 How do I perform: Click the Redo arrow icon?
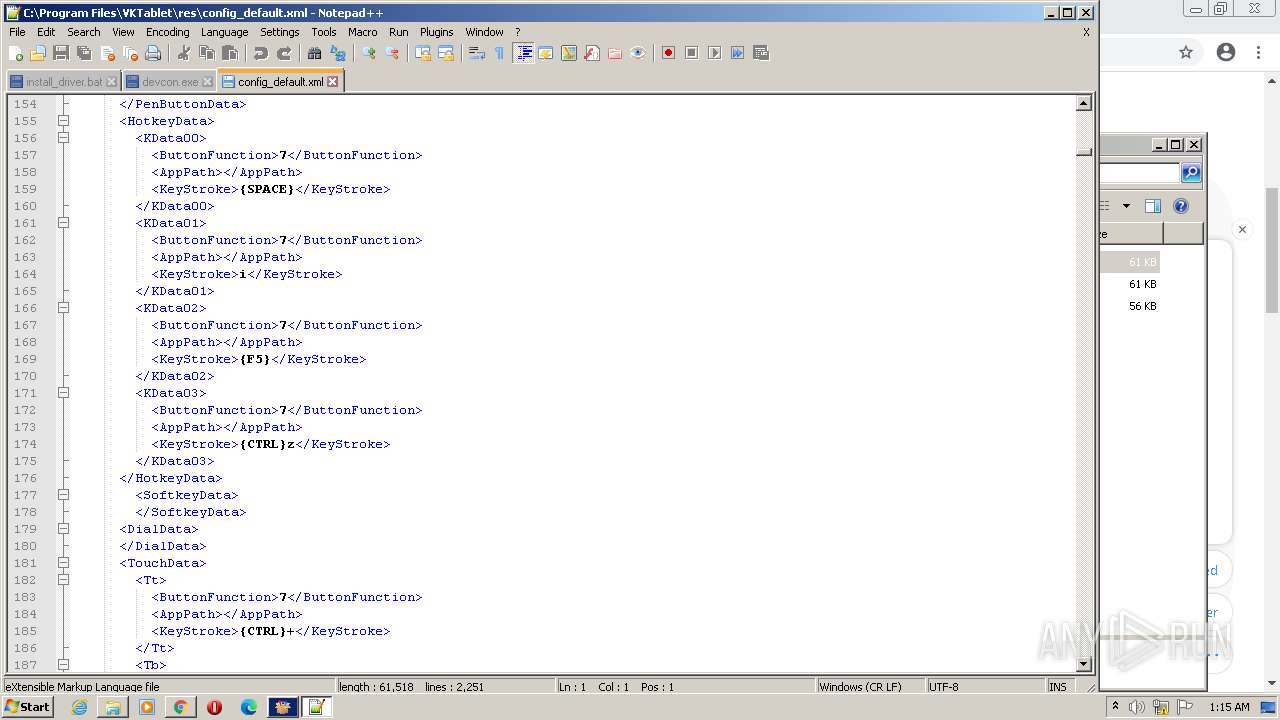point(284,53)
